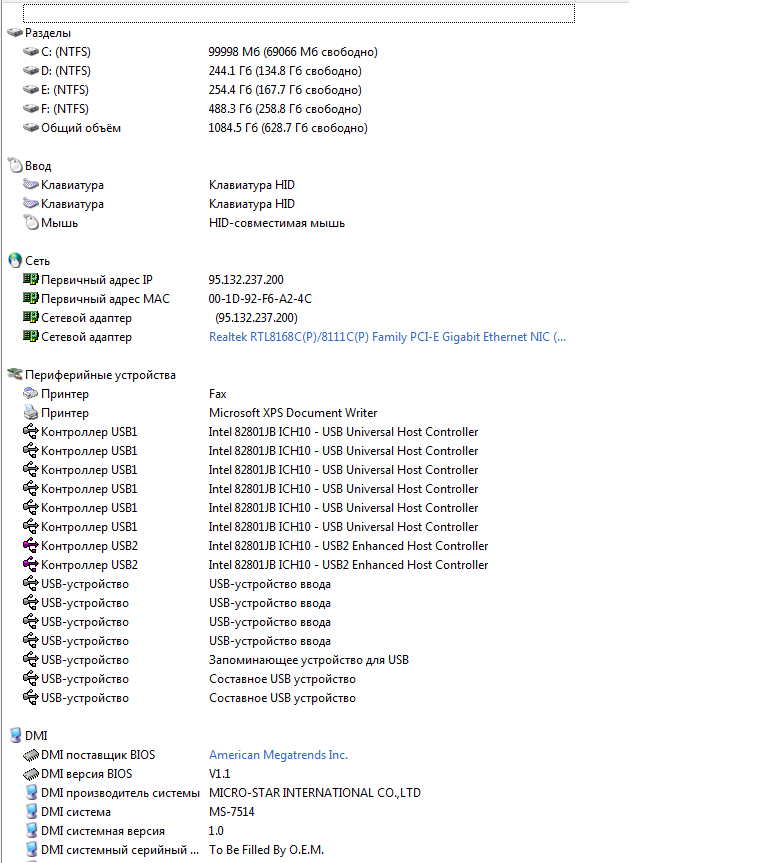Select the Периферийные устройства header
This screenshot has height=863, width=768.
coord(100,375)
